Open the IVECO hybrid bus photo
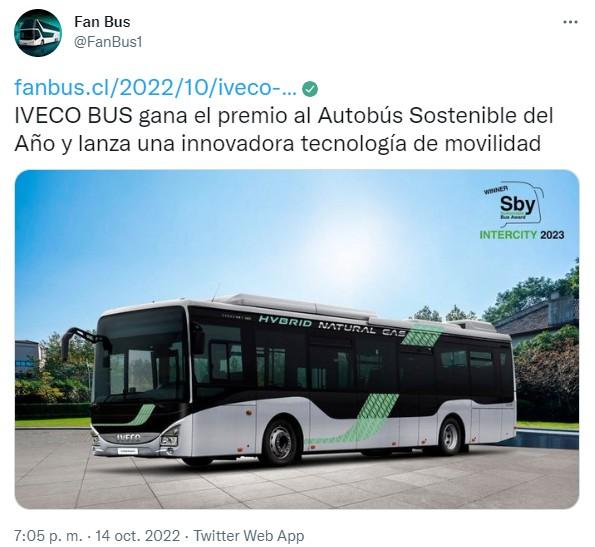The width and height of the screenshot is (595, 547). (297, 339)
